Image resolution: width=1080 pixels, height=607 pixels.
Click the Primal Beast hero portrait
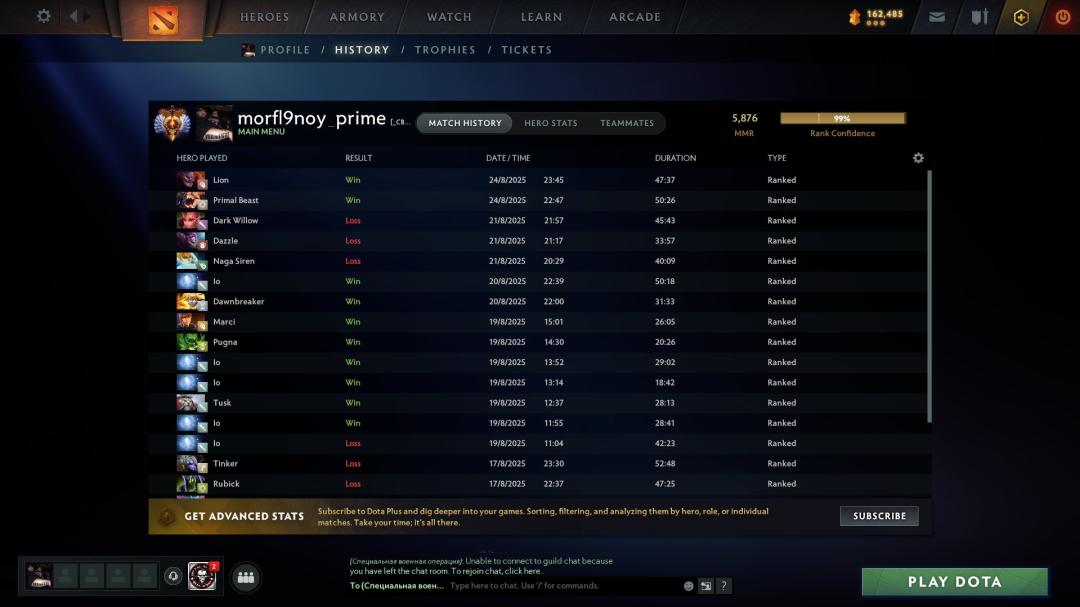pyautogui.click(x=191, y=200)
